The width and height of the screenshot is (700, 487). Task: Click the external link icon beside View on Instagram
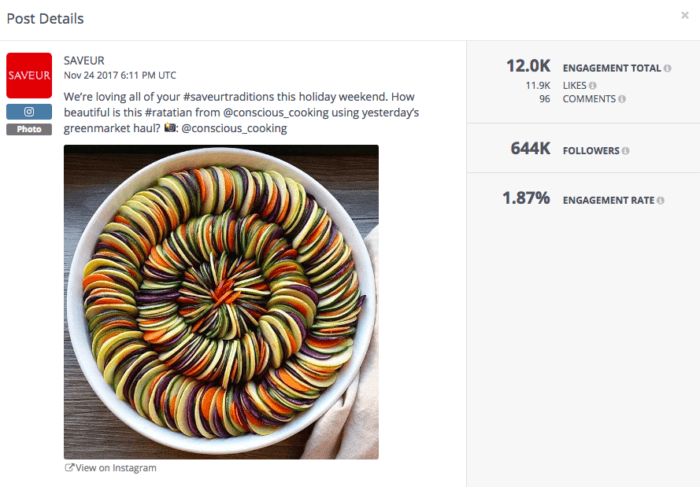point(69,467)
